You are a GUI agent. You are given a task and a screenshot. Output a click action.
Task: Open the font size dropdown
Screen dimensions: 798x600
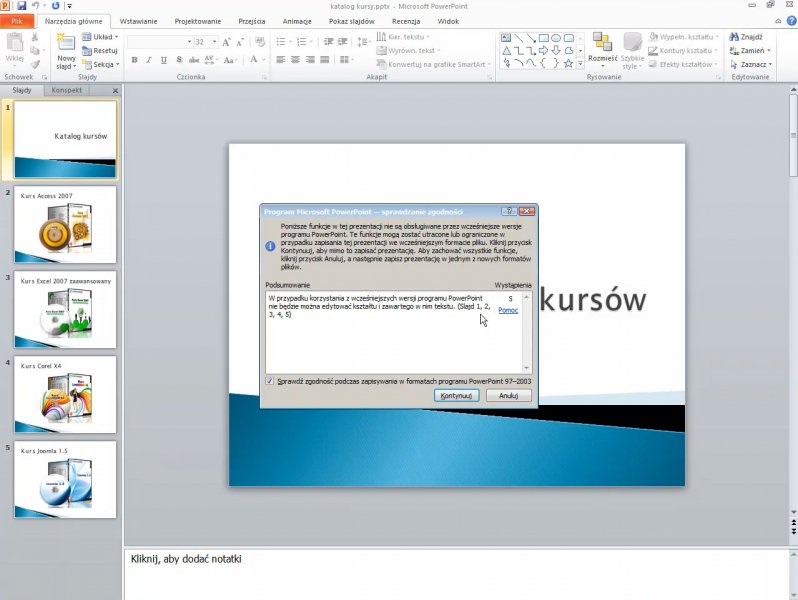[x=214, y=42]
